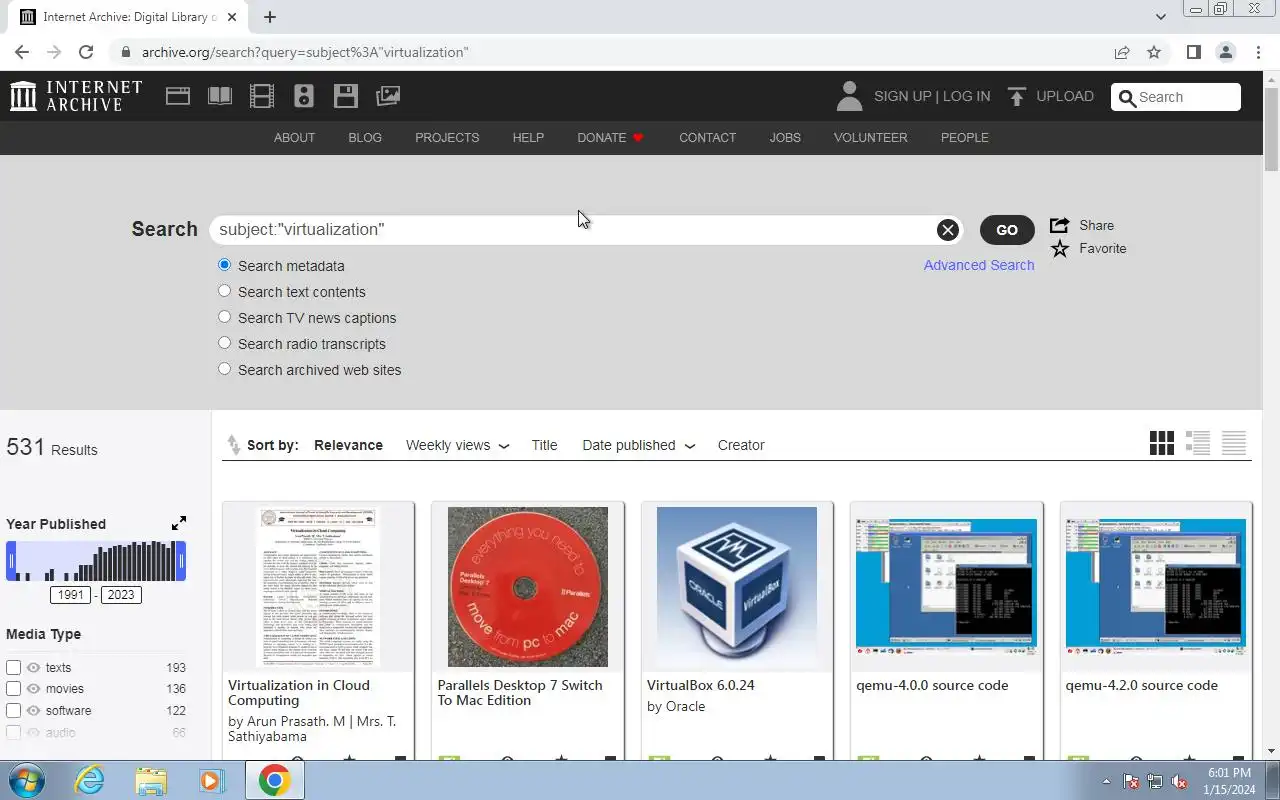Image resolution: width=1280 pixels, height=800 pixels.
Task: Click the upload arrow icon
Action: point(1017,96)
